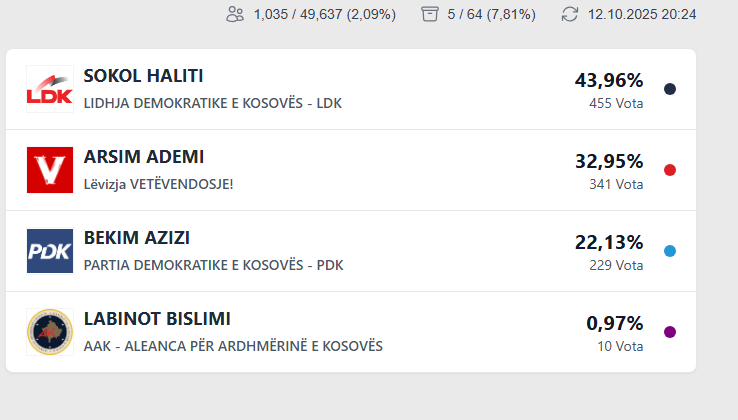This screenshot has width=738, height=420.
Task: Click the AAK party emblem
Action: tap(49, 332)
